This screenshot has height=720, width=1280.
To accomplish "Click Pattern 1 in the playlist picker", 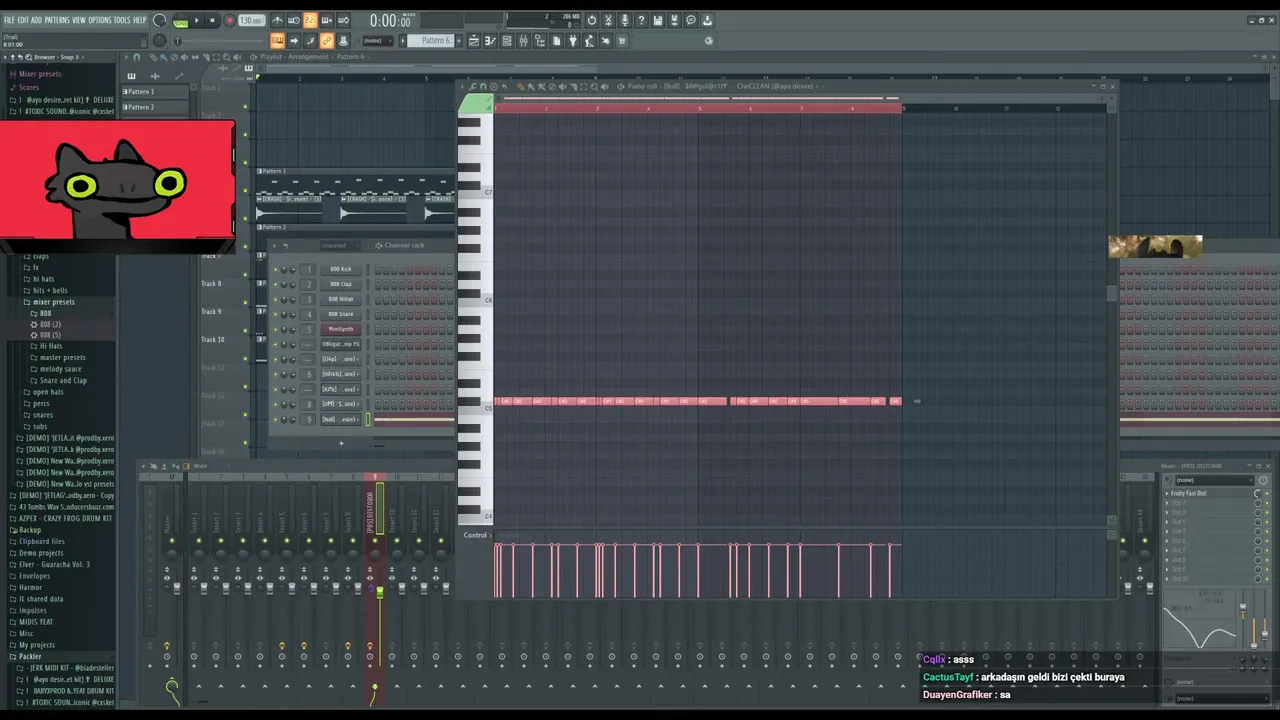I will [156, 91].
